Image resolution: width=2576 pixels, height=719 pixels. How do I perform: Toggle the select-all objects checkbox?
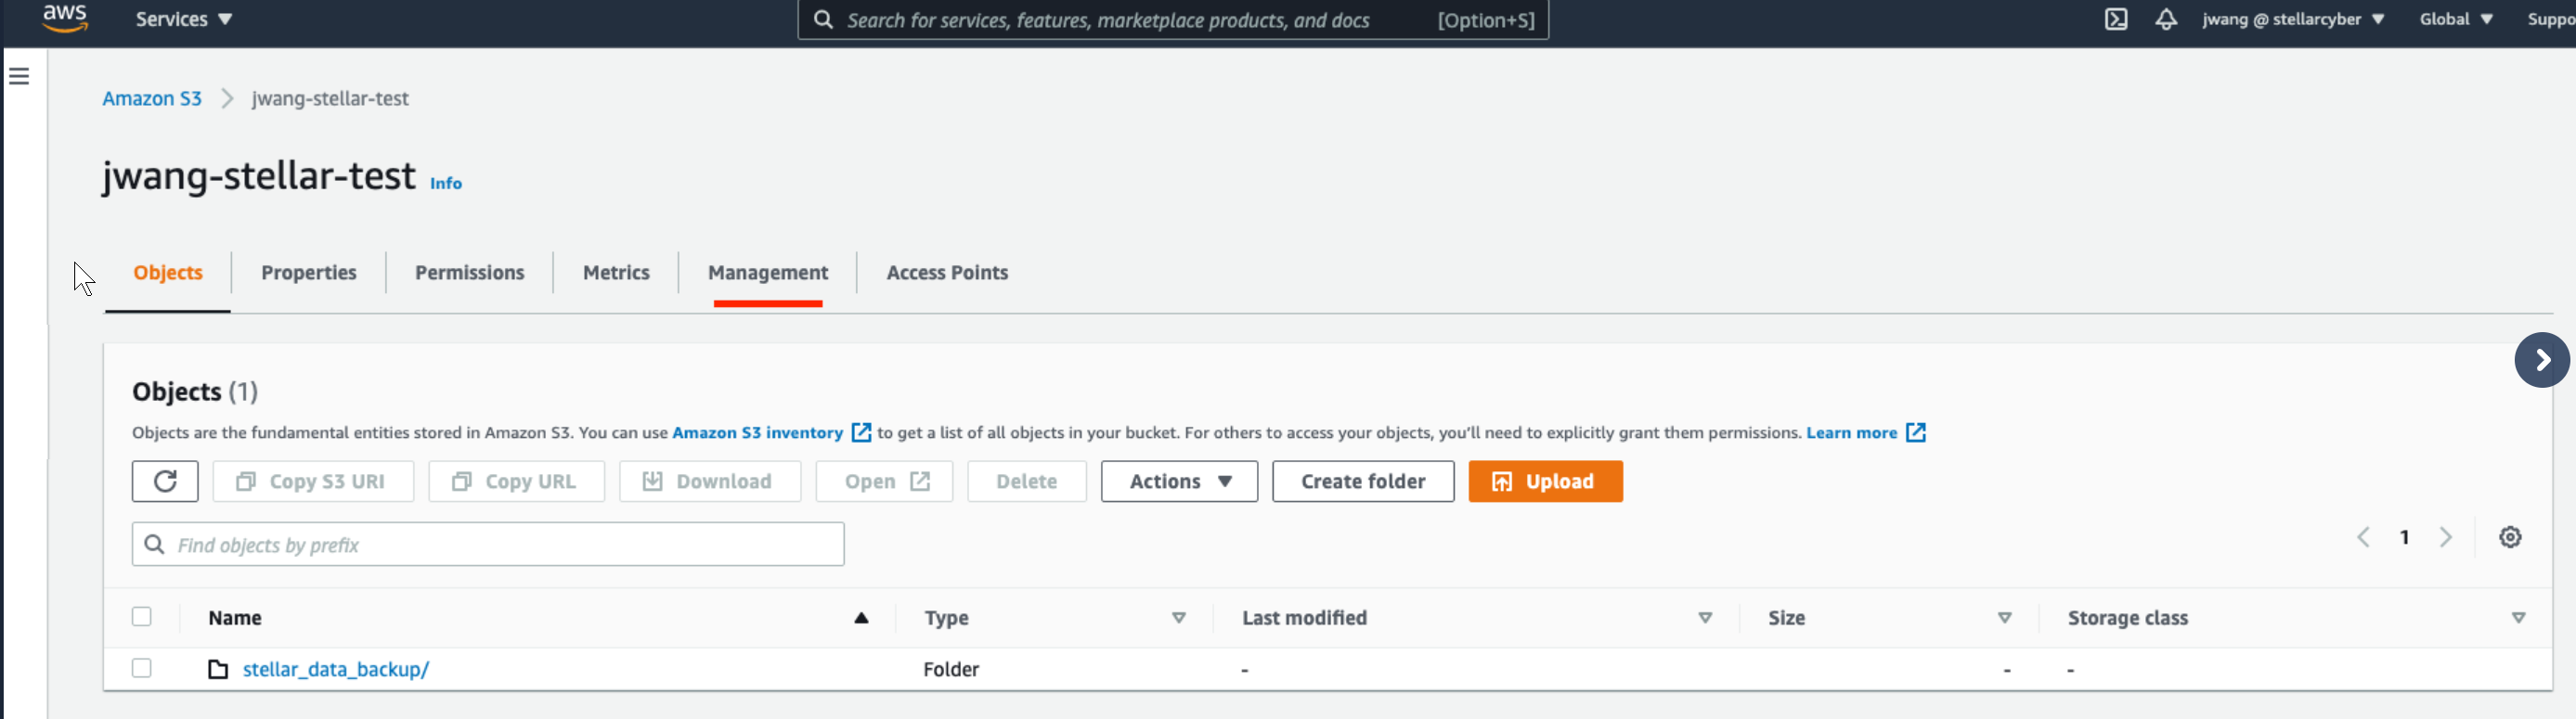tap(142, 617)
